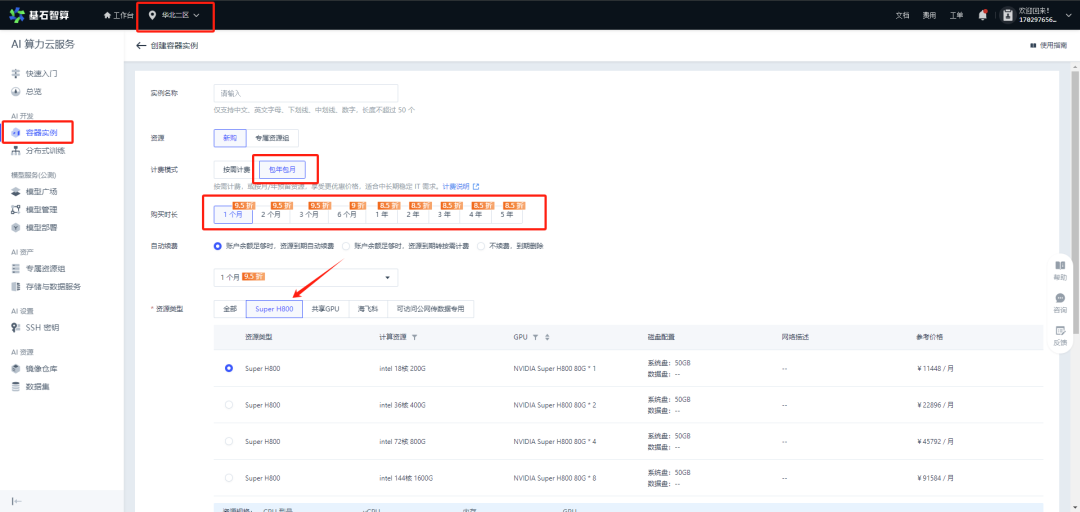Click the sort arrows in GPU column header
Image resolution: width=1080 pixels, height=512 pixels.
(x=547, y=338)
